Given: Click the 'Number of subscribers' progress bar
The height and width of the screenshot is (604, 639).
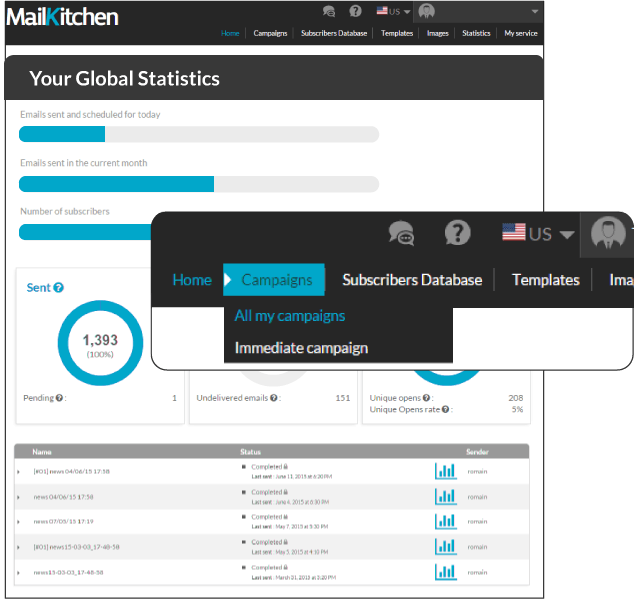Looking at the screenshot, I should [85, 232].
